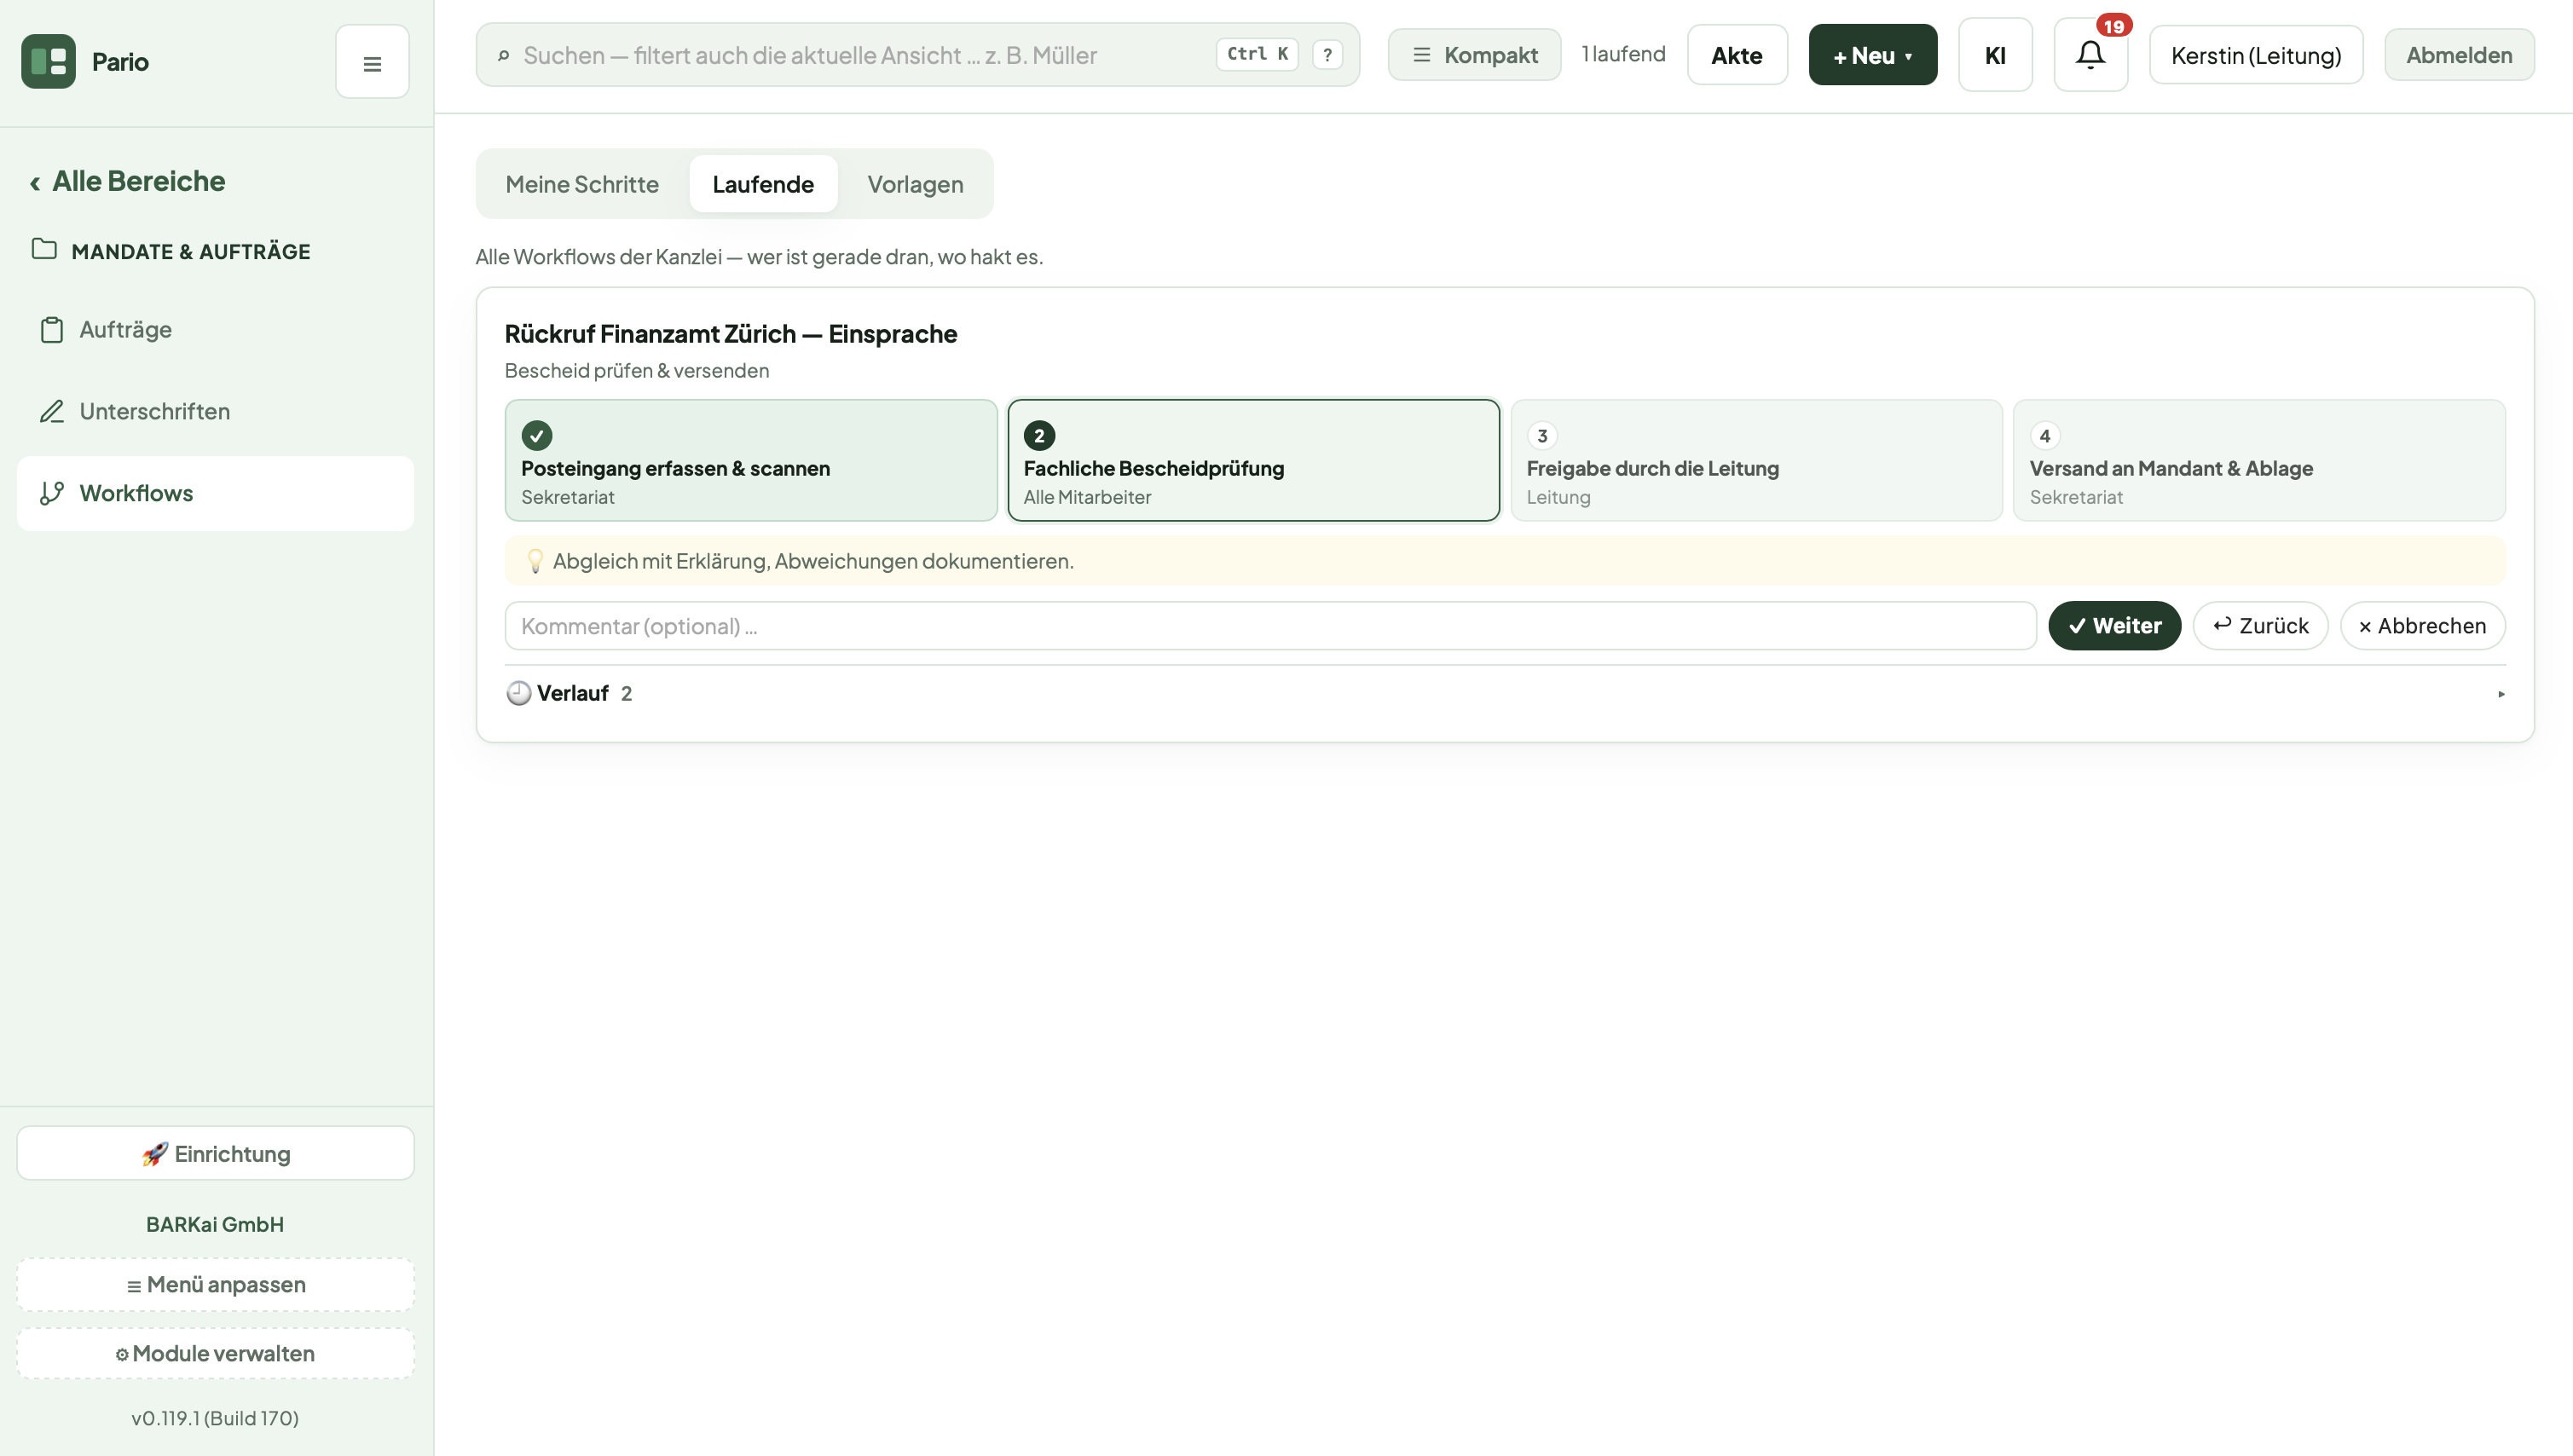Click BARKai GmbH company name

215,1225
